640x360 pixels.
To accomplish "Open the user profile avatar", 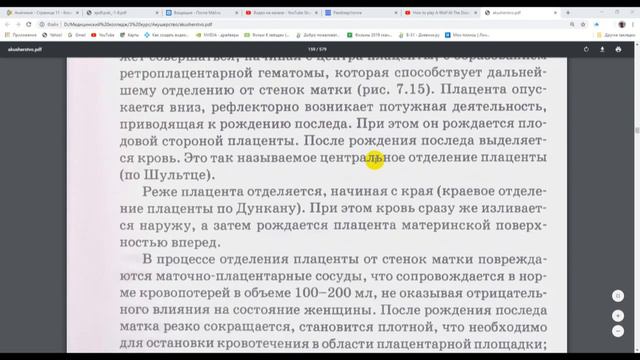I will click(622, 24).
